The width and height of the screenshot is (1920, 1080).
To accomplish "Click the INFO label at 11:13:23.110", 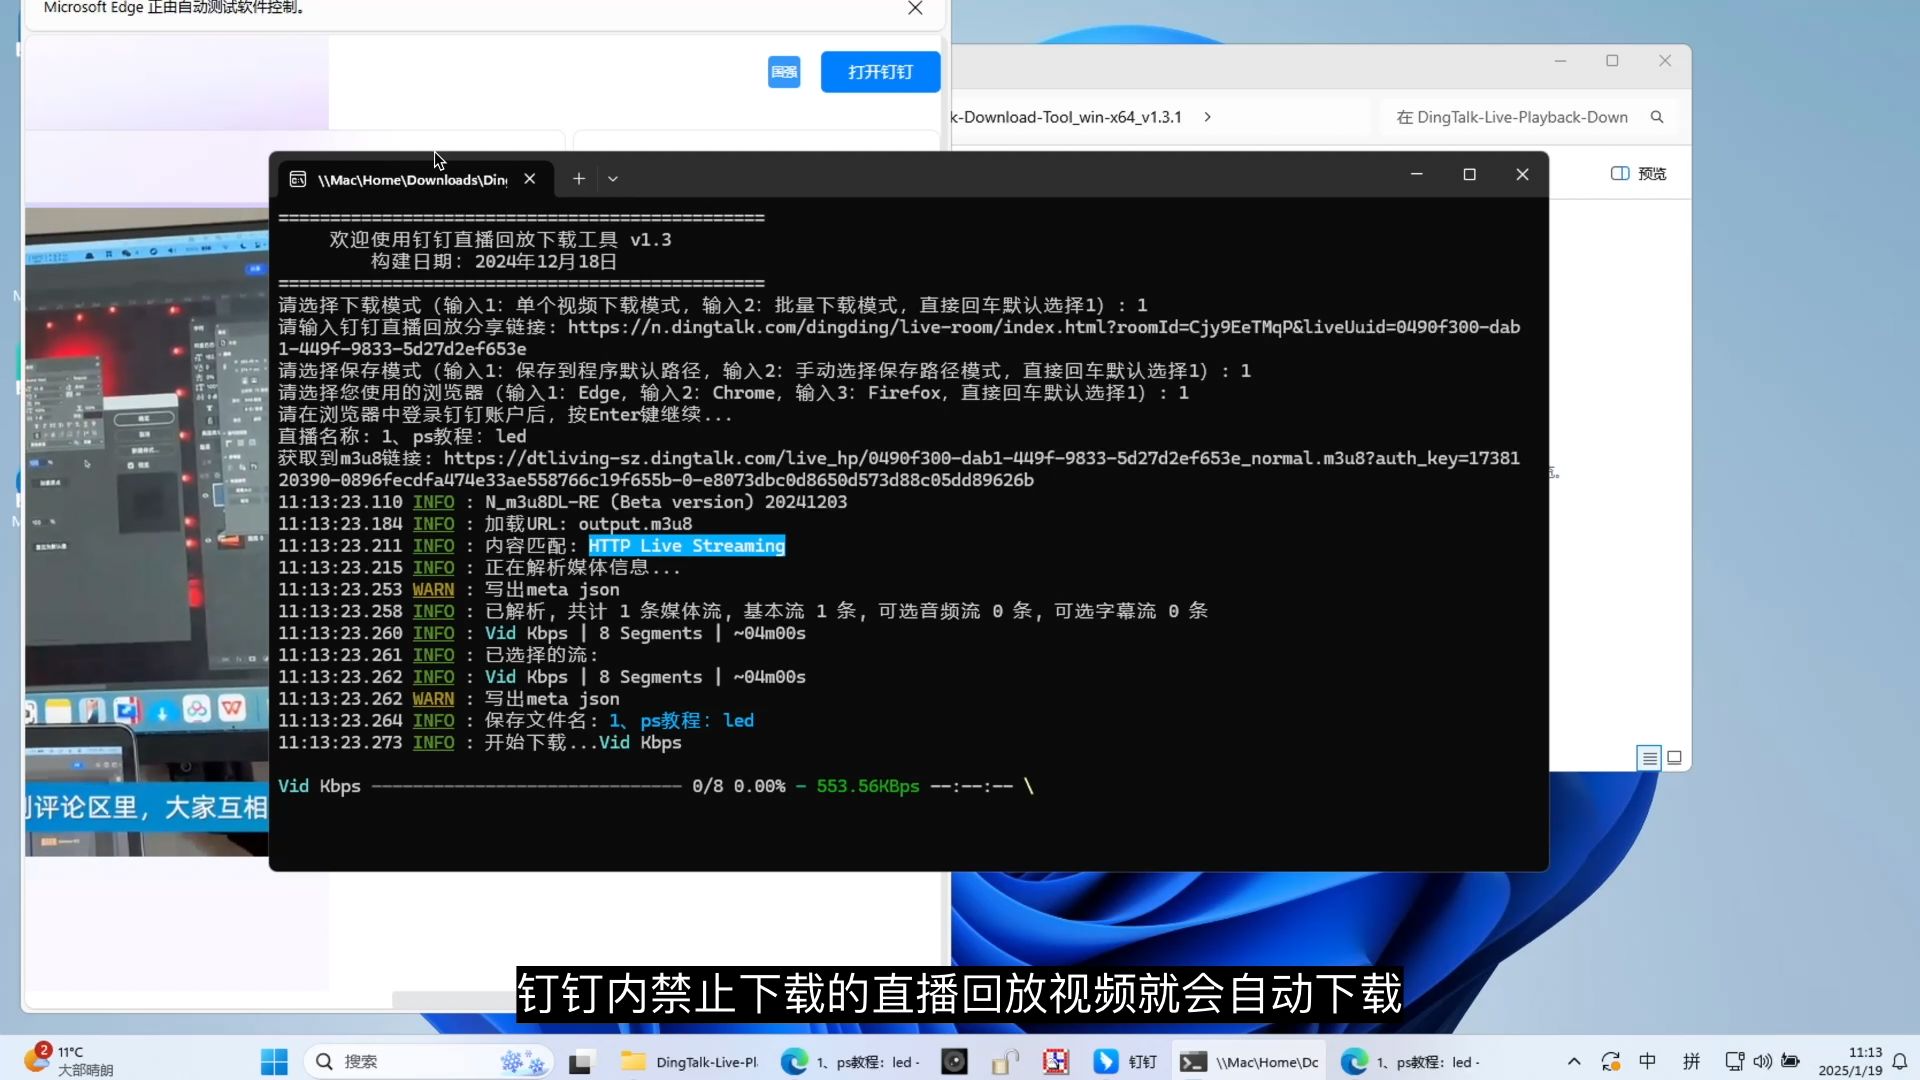I will [x=433, y=502].
